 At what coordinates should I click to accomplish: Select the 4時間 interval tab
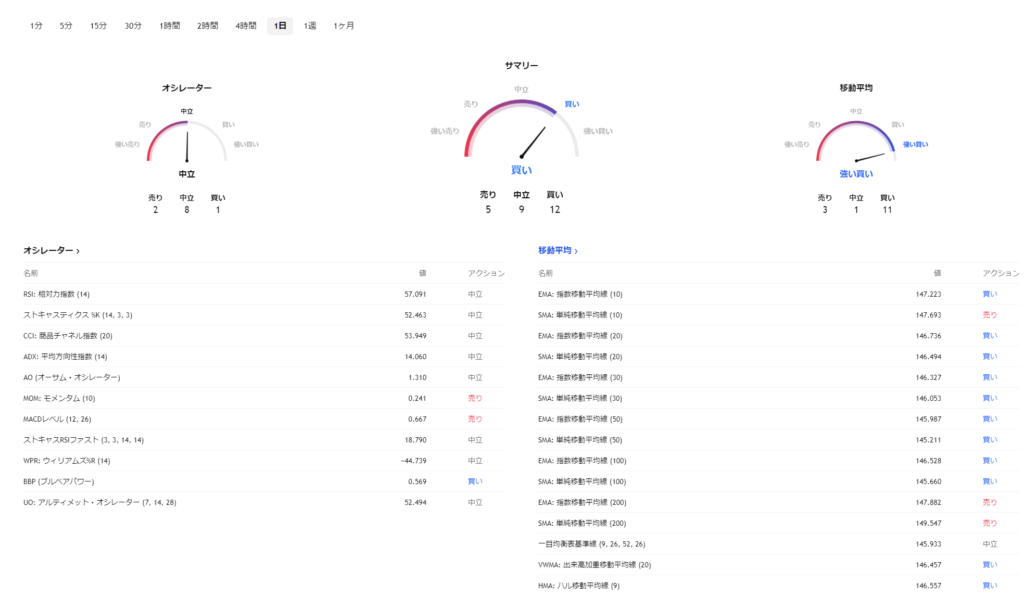point(246,25)
